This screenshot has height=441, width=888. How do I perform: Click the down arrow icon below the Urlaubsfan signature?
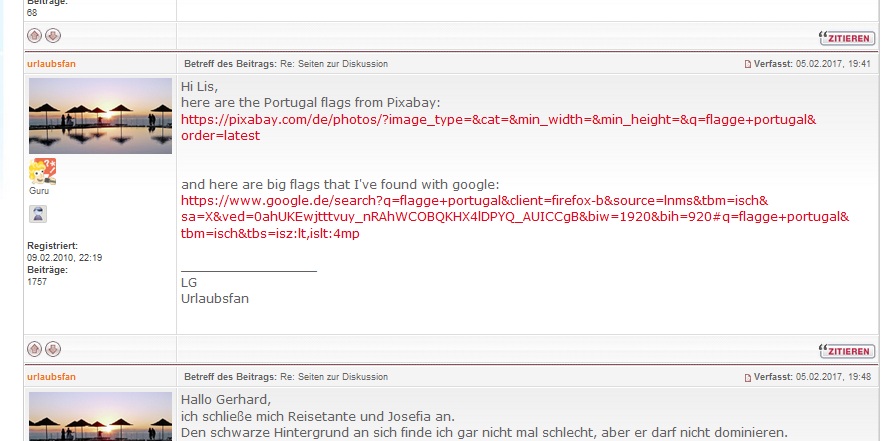coord(53,349)
